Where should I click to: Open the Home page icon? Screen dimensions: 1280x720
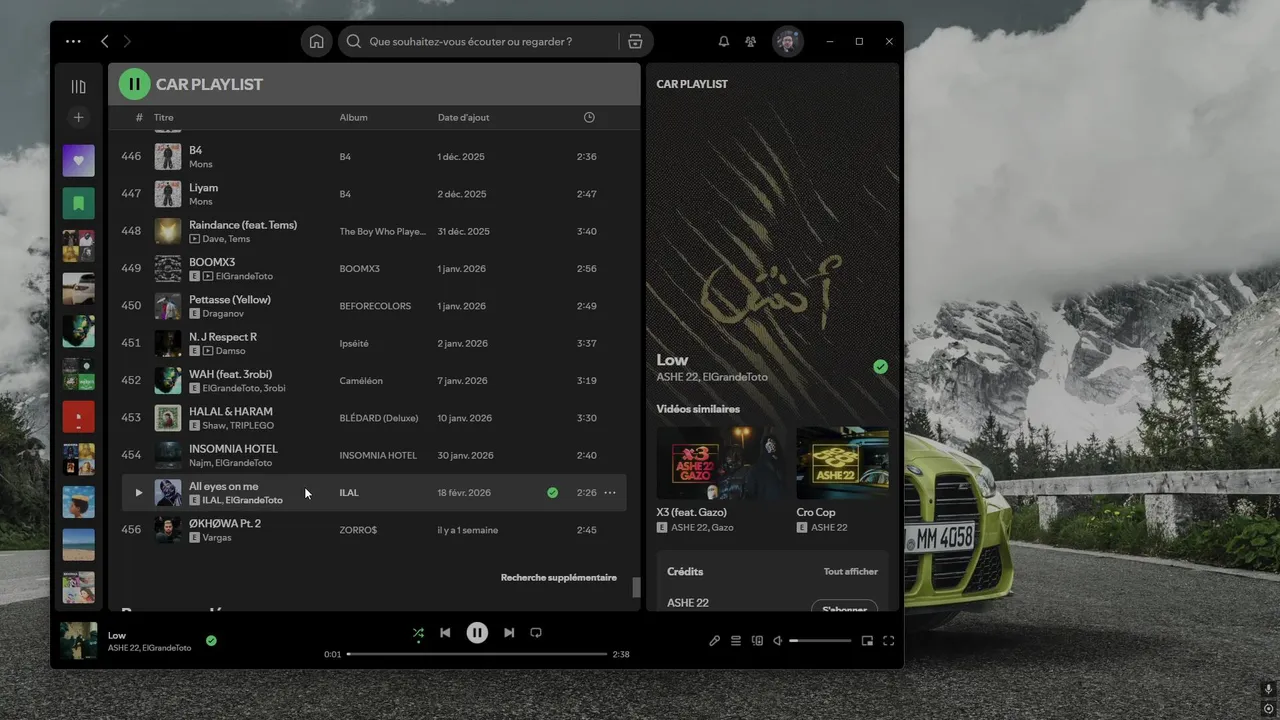click(316, 41)
